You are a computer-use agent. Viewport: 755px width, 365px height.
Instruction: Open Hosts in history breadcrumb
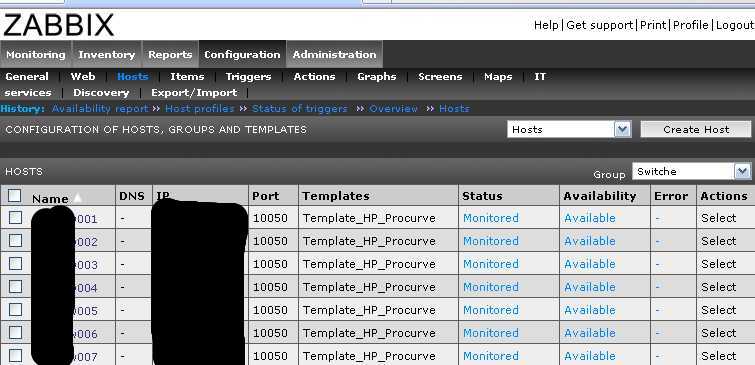coord(454,109)
